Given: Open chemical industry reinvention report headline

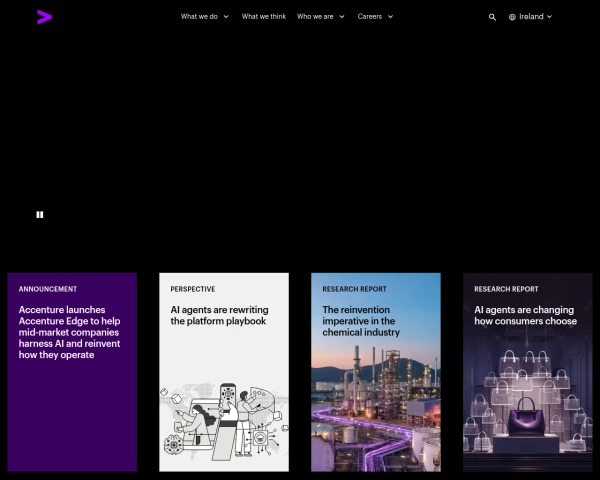Looking at the screenshot, I should click(361, 321).
